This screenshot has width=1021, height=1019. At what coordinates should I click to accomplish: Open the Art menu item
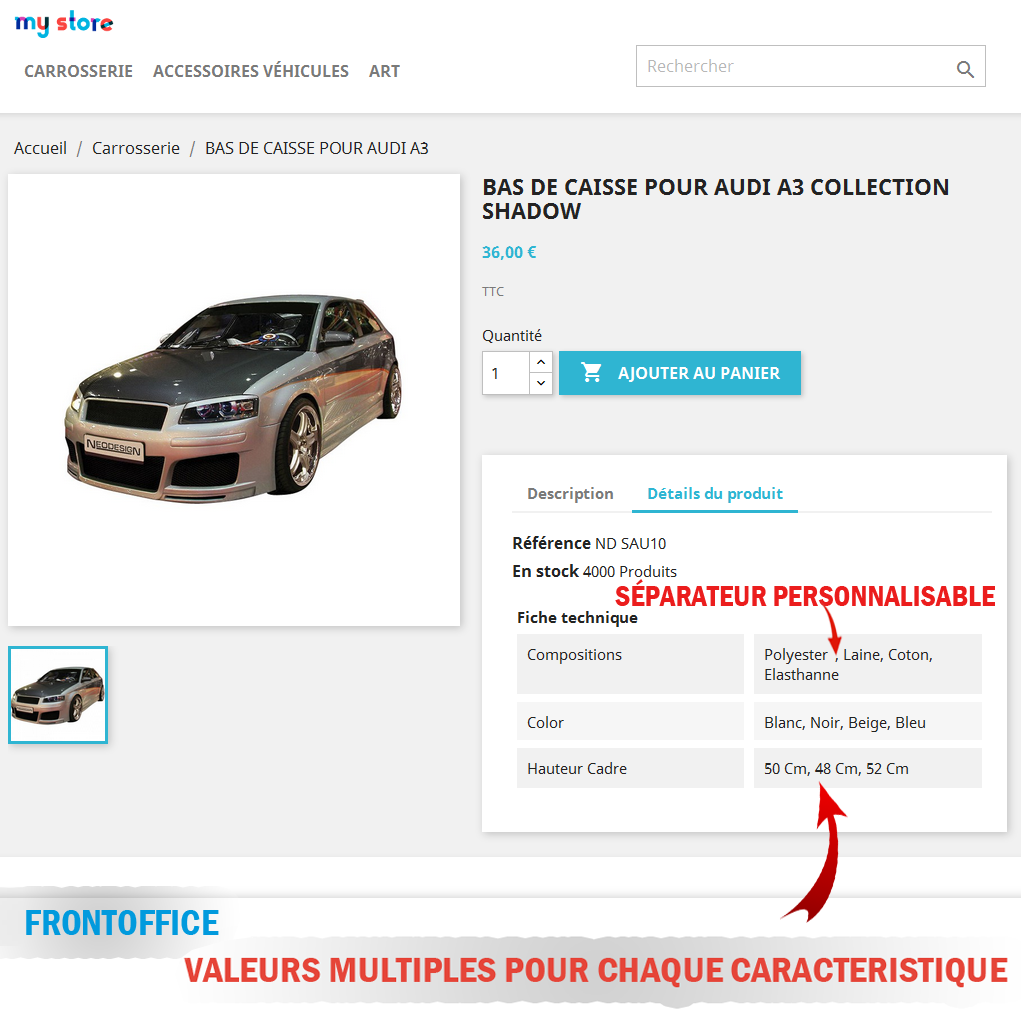[x=384, y=71]
